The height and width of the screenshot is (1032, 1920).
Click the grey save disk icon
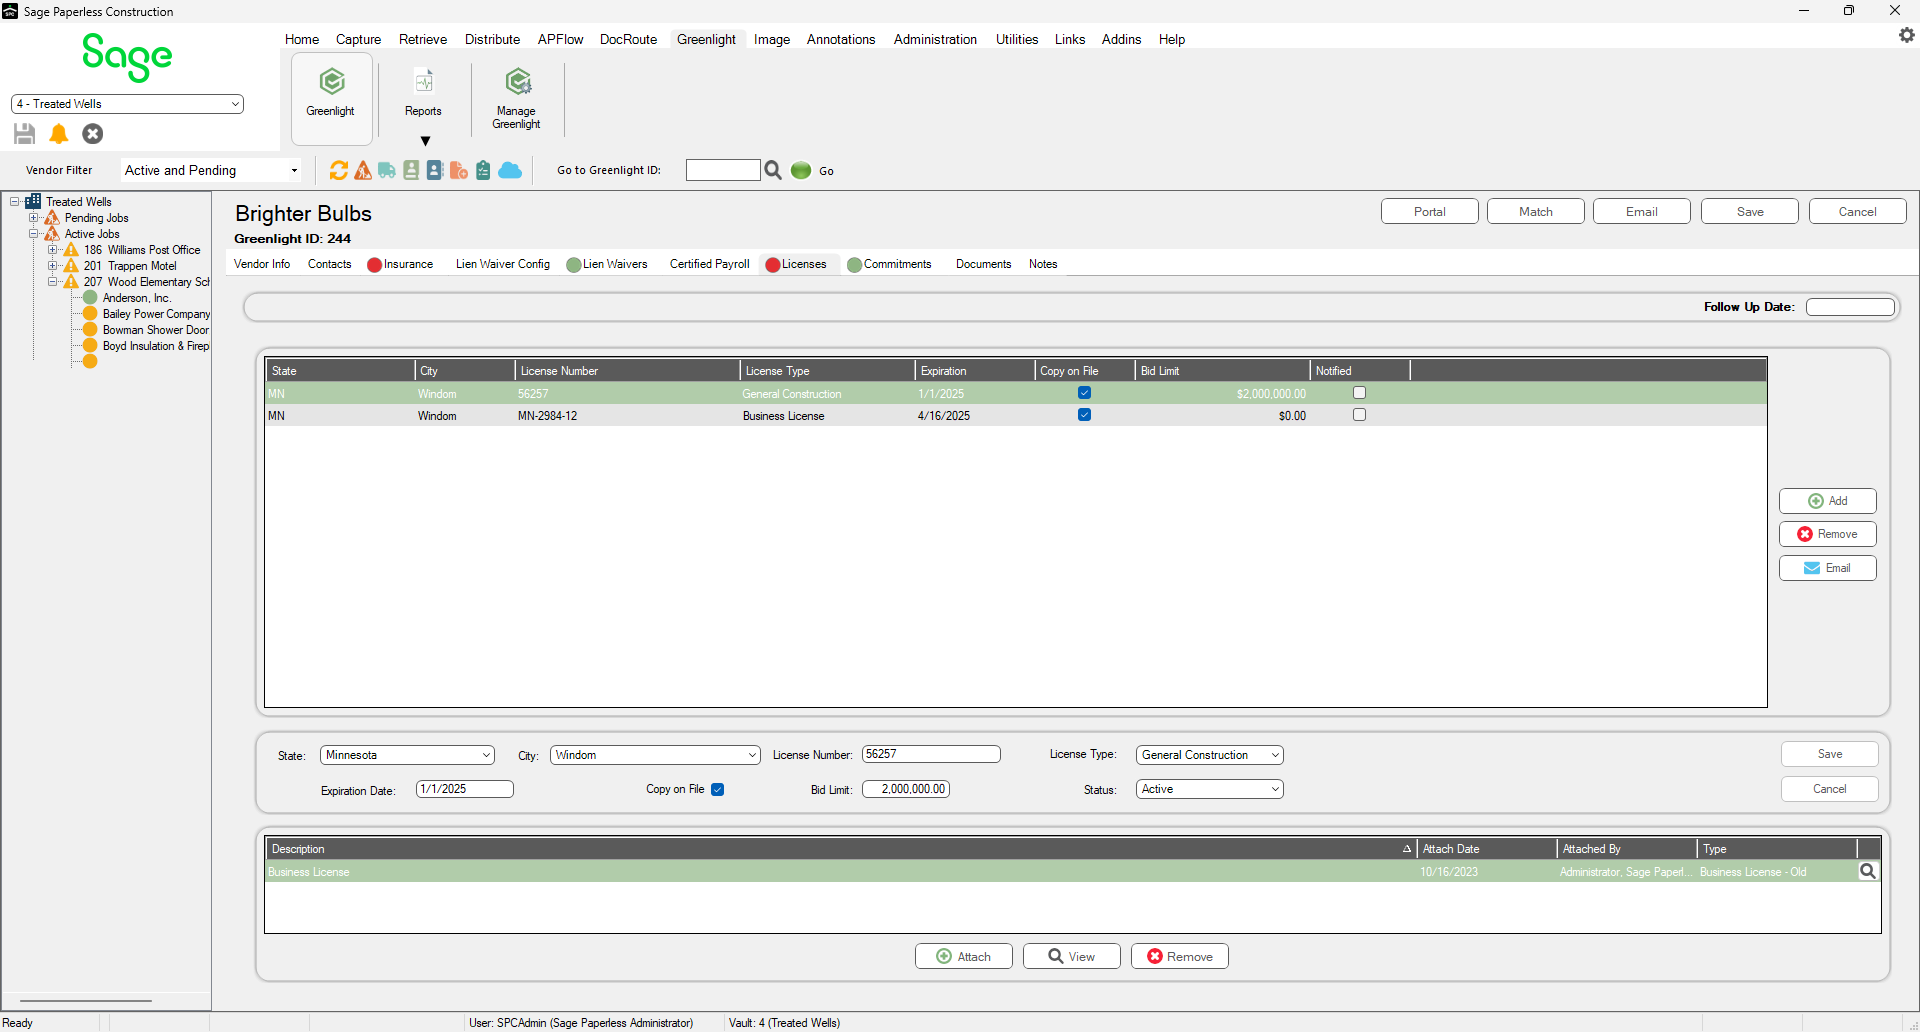pyautogui.click(x=25, y=133)
